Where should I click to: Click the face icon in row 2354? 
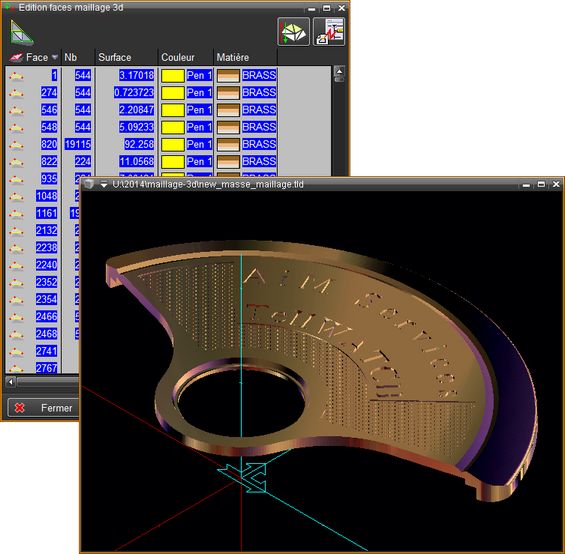click(x=16, y=300)
